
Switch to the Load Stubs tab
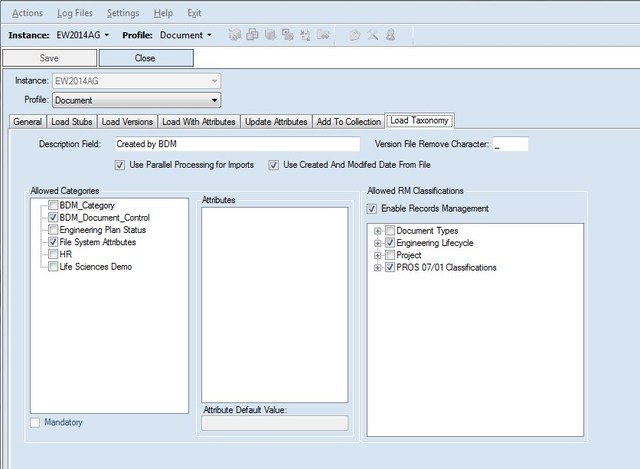tap(72, 122)
